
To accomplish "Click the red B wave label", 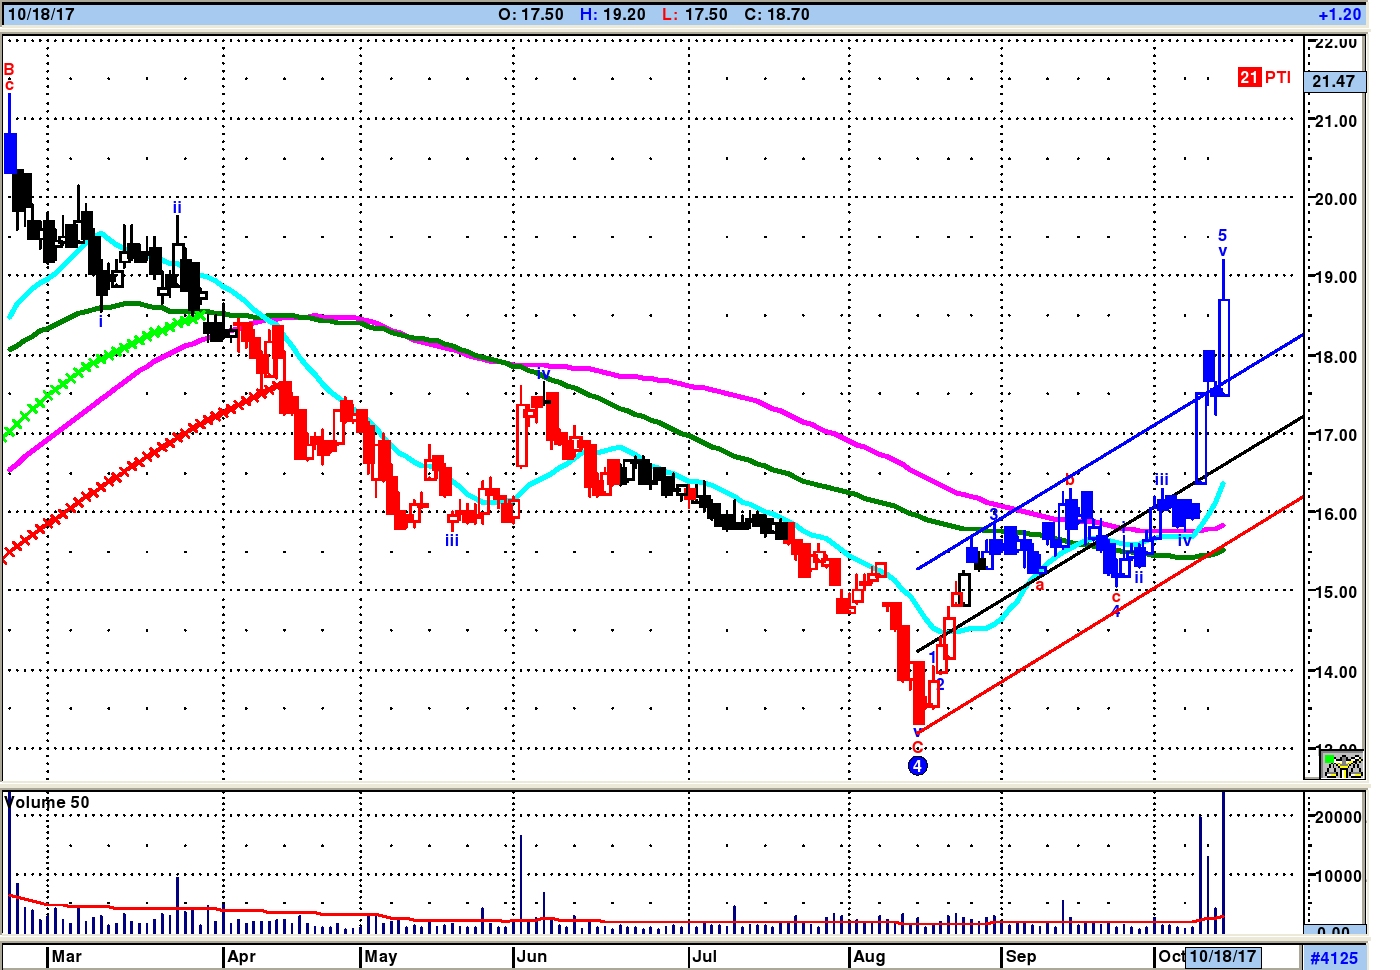I will pos(9,69).
